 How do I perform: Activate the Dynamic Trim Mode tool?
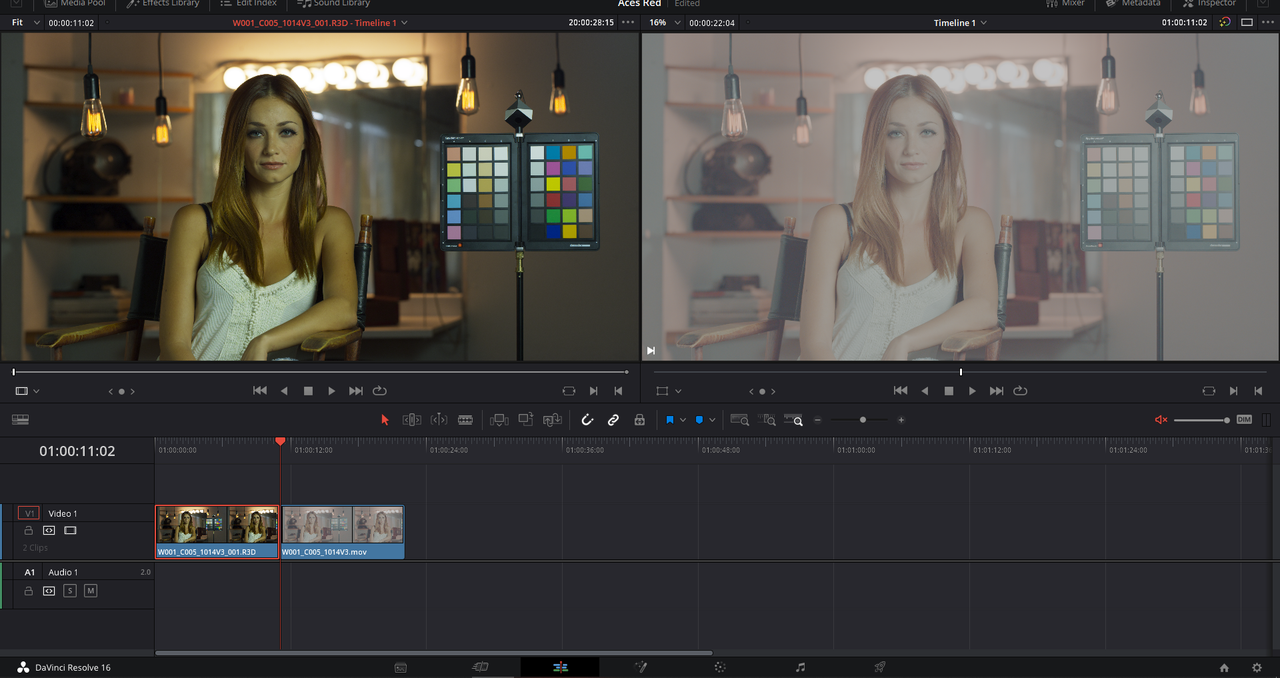point(438,420)
